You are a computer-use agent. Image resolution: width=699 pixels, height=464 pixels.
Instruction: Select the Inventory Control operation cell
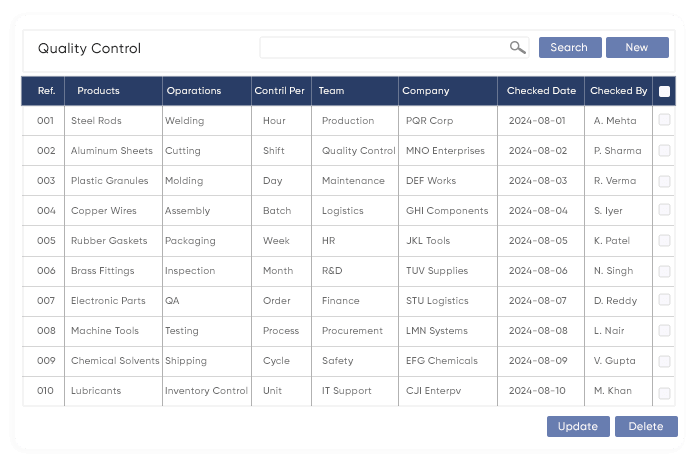point(206,391)
